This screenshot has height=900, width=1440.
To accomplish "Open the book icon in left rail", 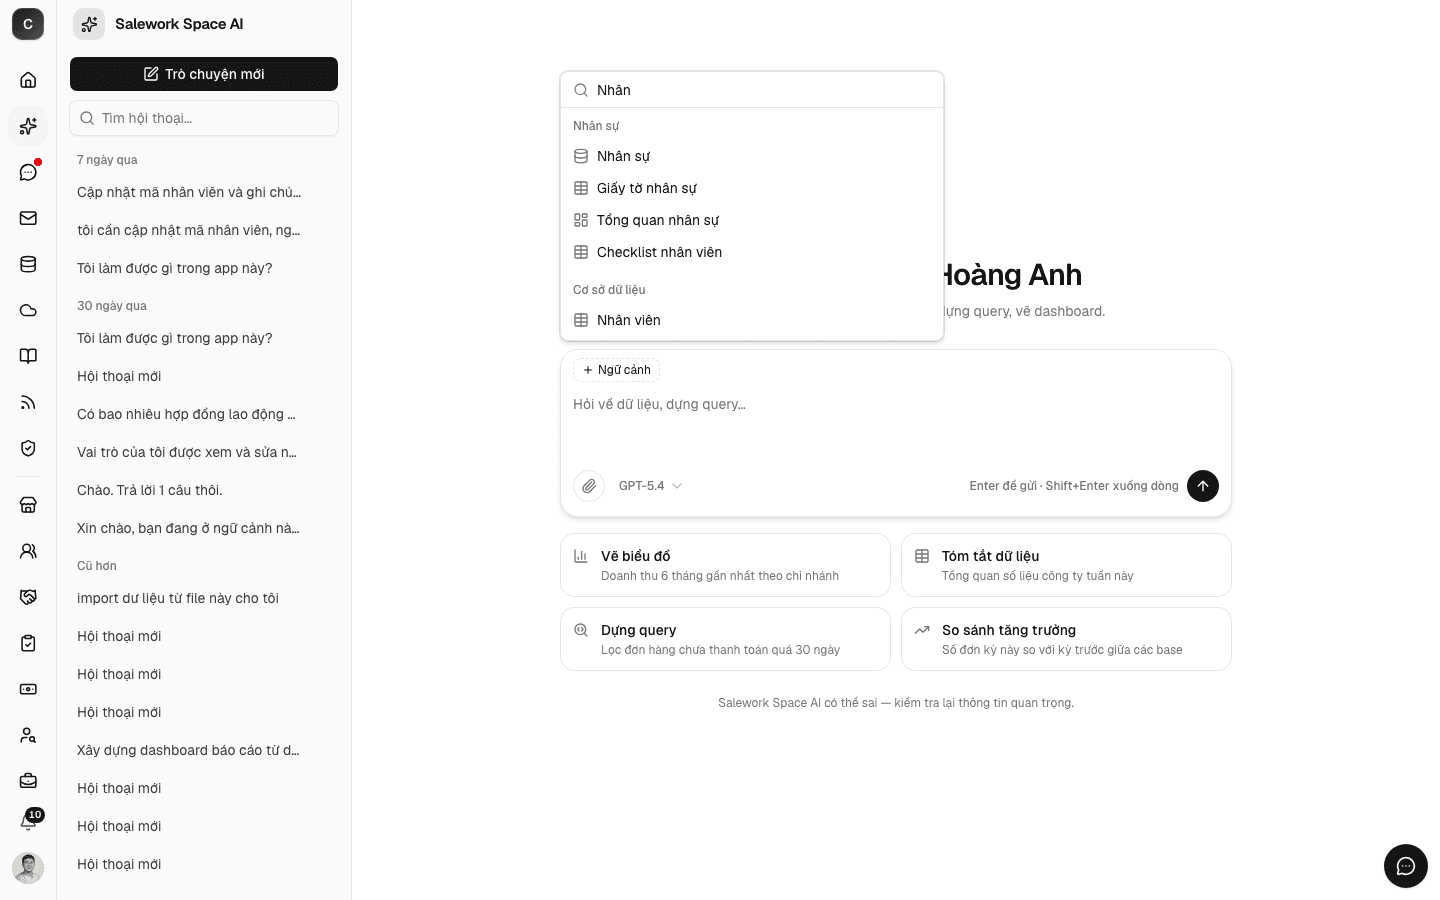I will click(x=28, y=356).
